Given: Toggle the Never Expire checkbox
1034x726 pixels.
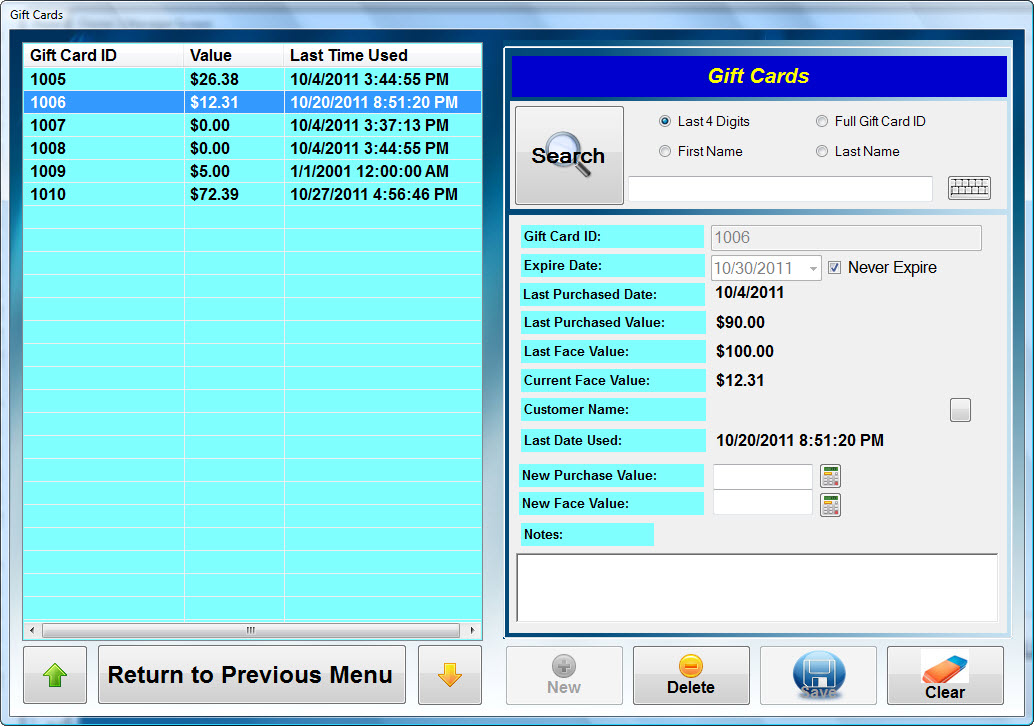Looking at the screenshot, I should pyautogui.click(x=835, y=267).
